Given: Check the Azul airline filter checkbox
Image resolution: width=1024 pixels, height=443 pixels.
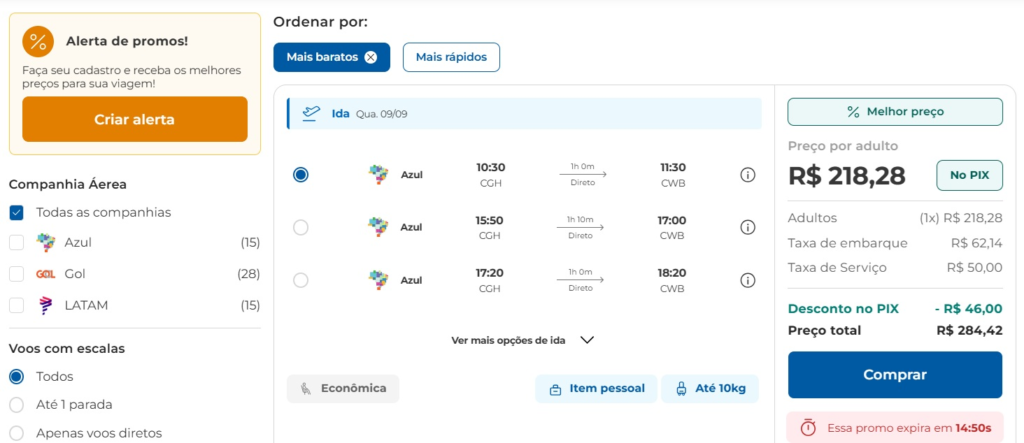Looking at the screenshot, I should pos(16,243).
